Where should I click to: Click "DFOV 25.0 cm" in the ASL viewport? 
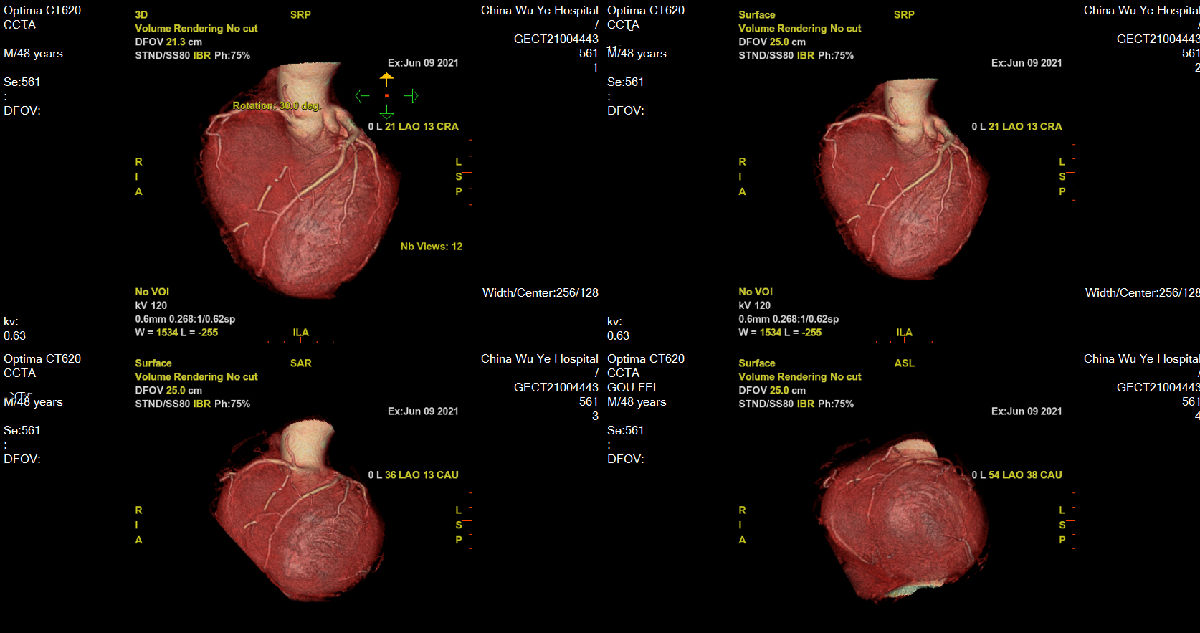[x=772, y=390]
